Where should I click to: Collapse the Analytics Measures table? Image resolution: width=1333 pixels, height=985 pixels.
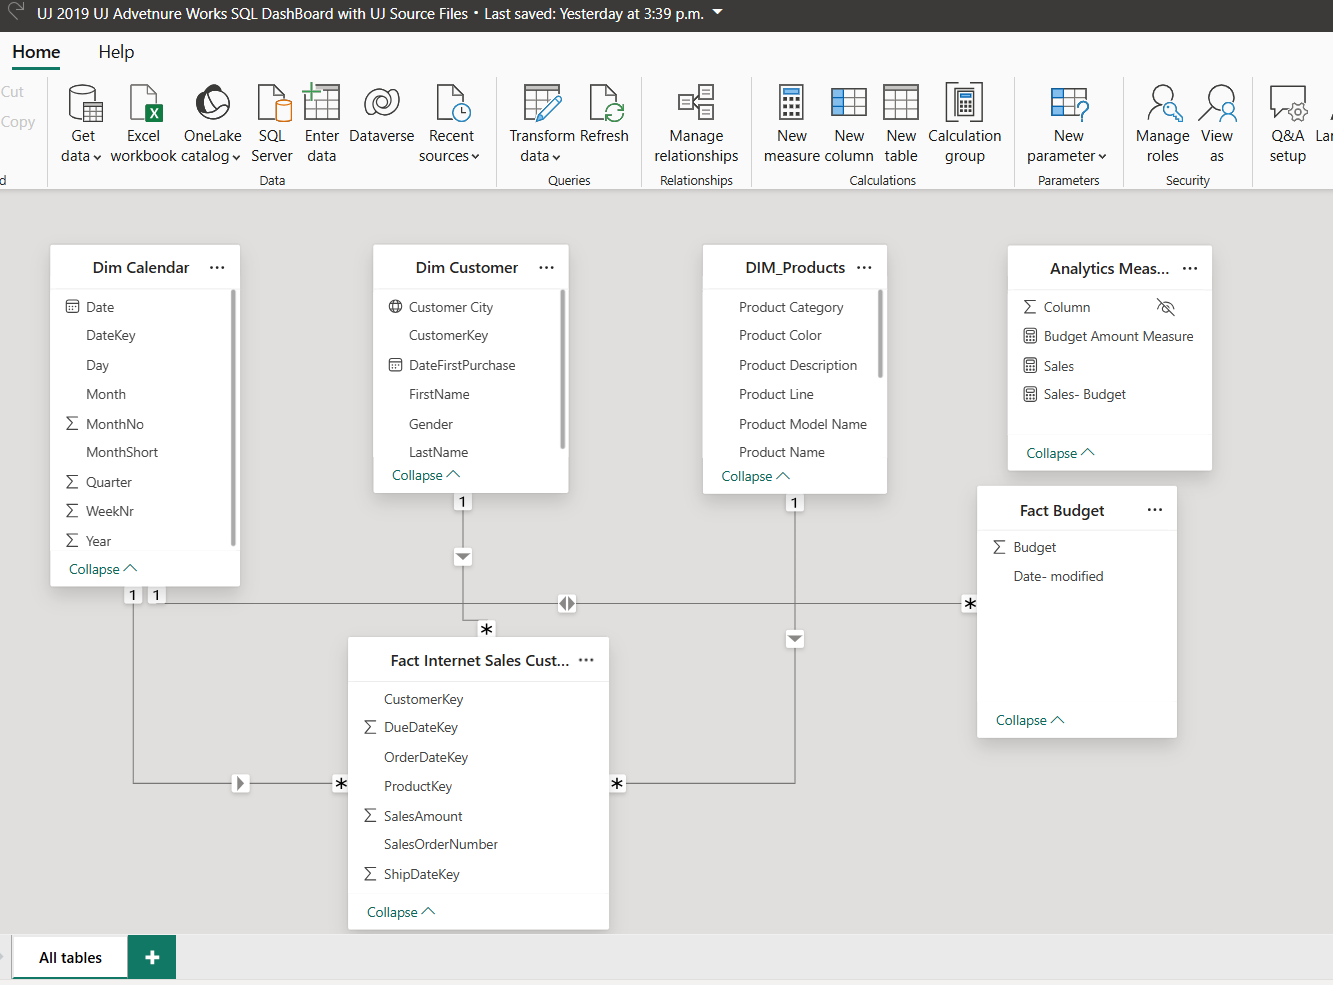(x=1060, y=453)
